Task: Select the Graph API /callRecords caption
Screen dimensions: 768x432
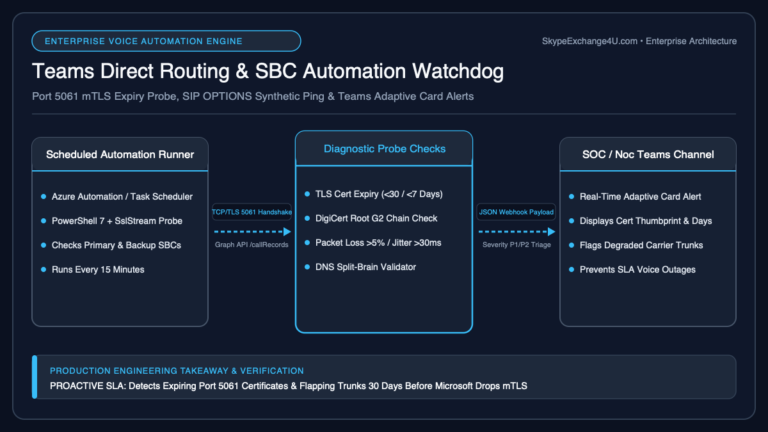Action: [251, 244]
